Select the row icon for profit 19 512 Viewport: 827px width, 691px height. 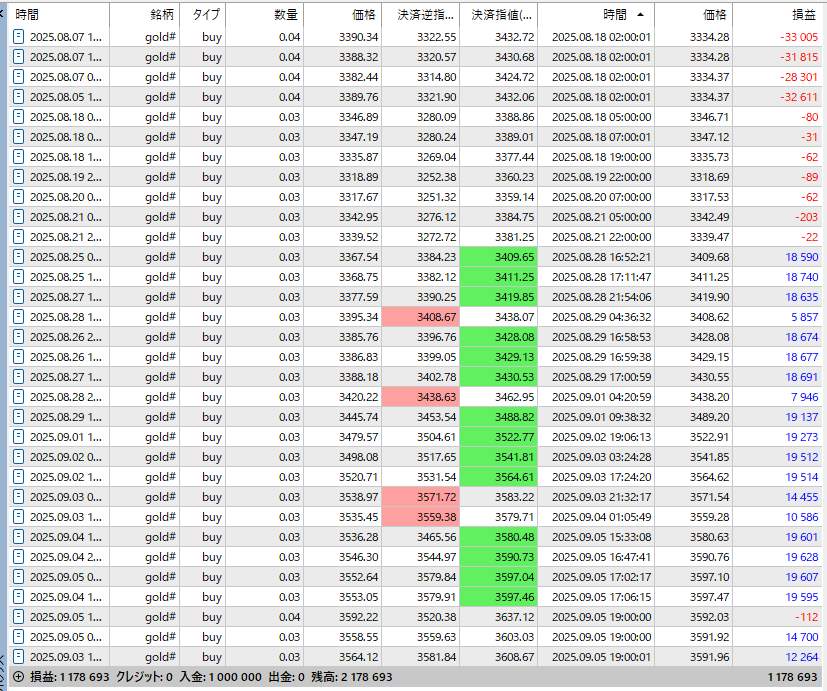coord(18,457)
